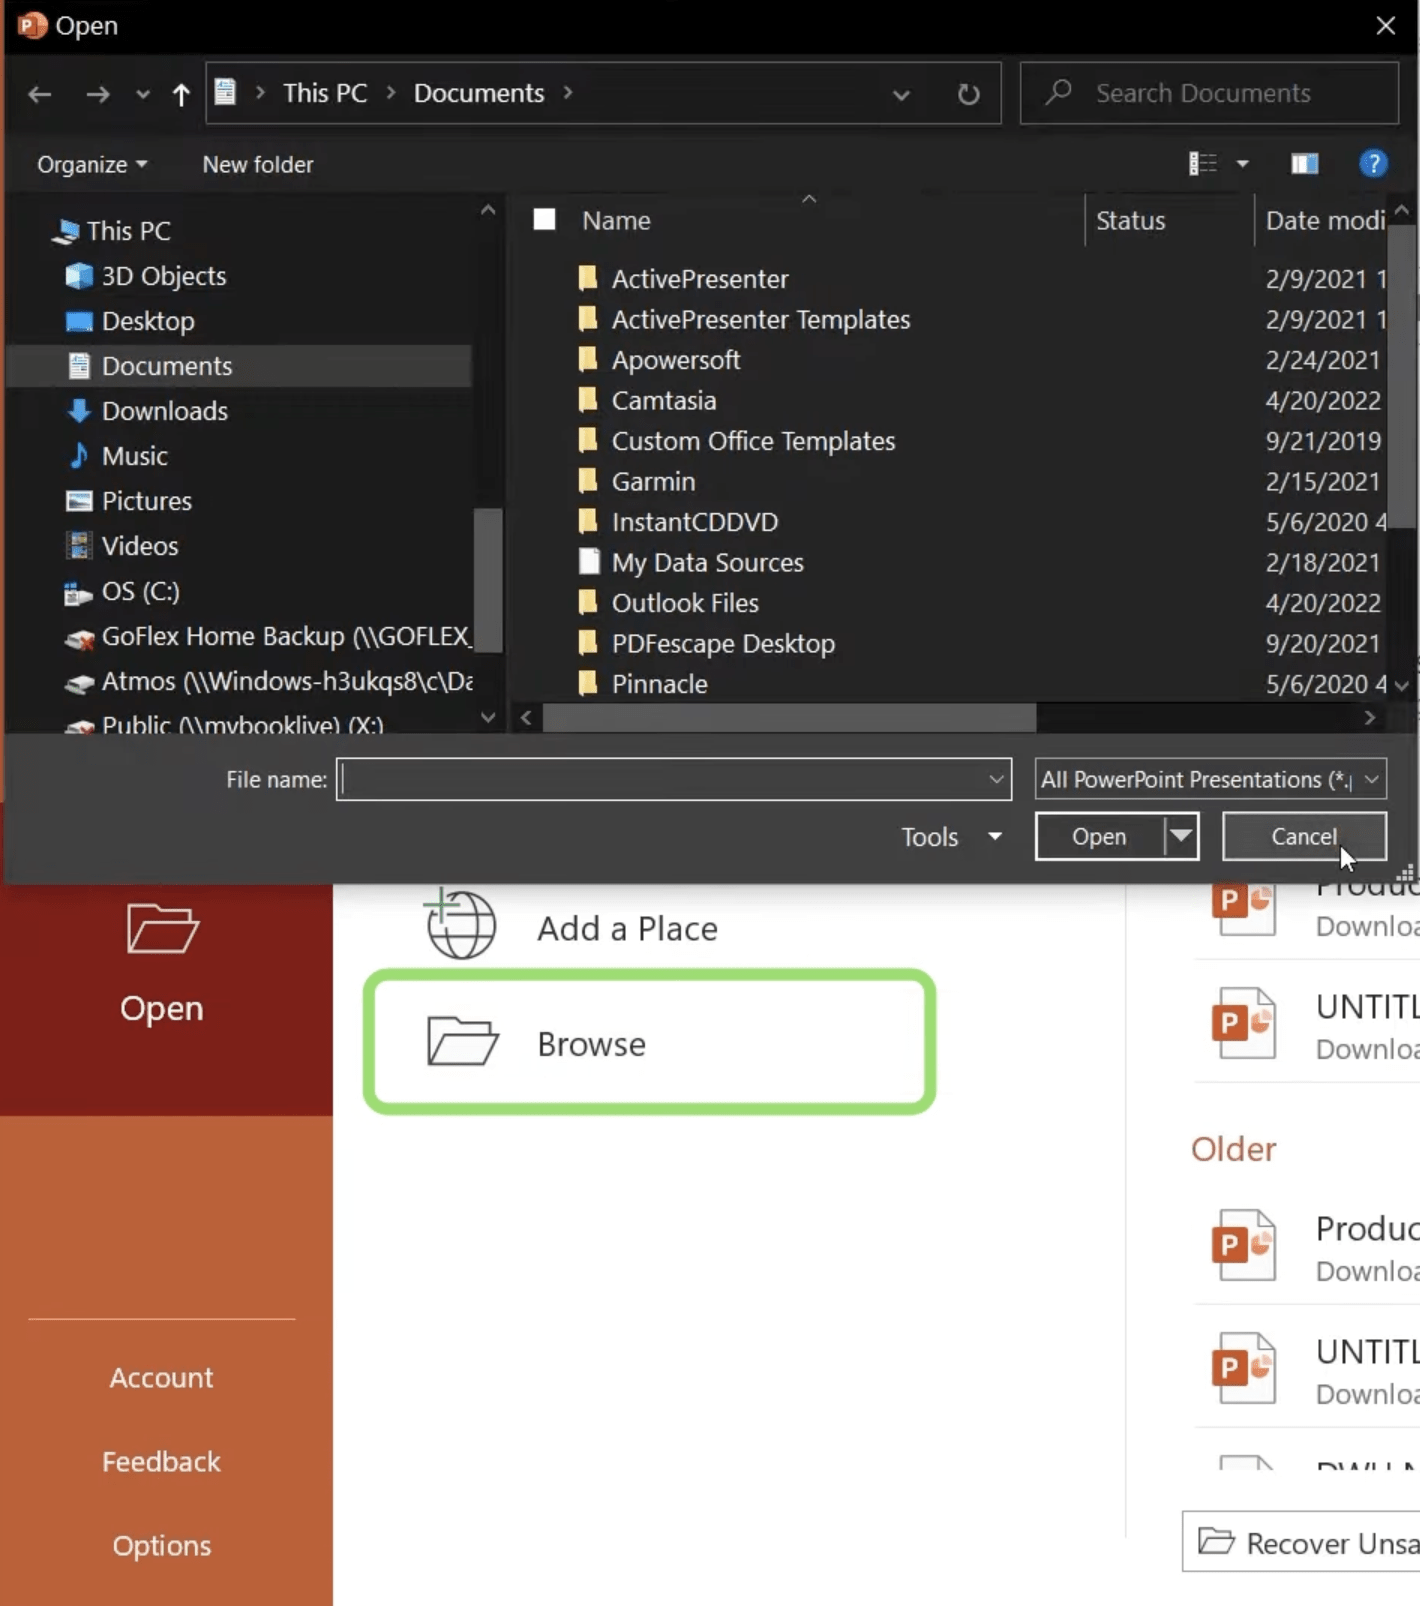1420x1606 pixels.
Task: Choose Add a Place in PowerPoint
Action: tap(627, 928)
